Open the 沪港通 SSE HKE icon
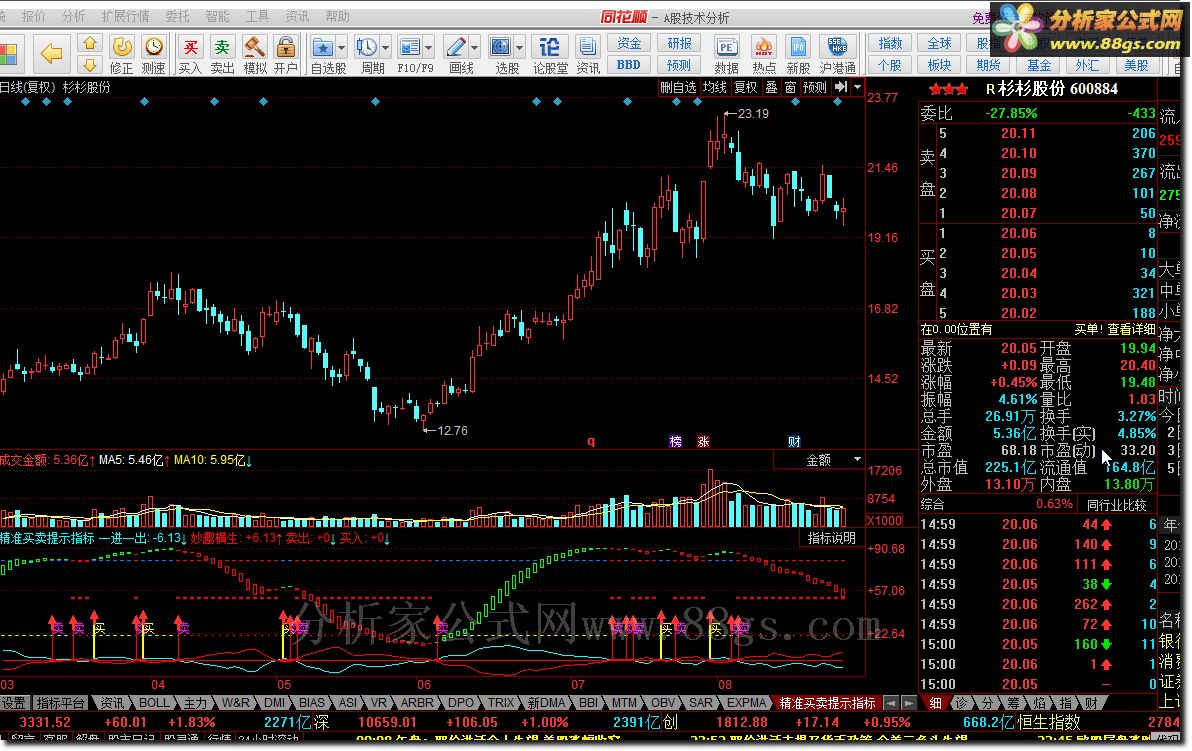This screenshot has width=1192, height=751. (837, 47)
